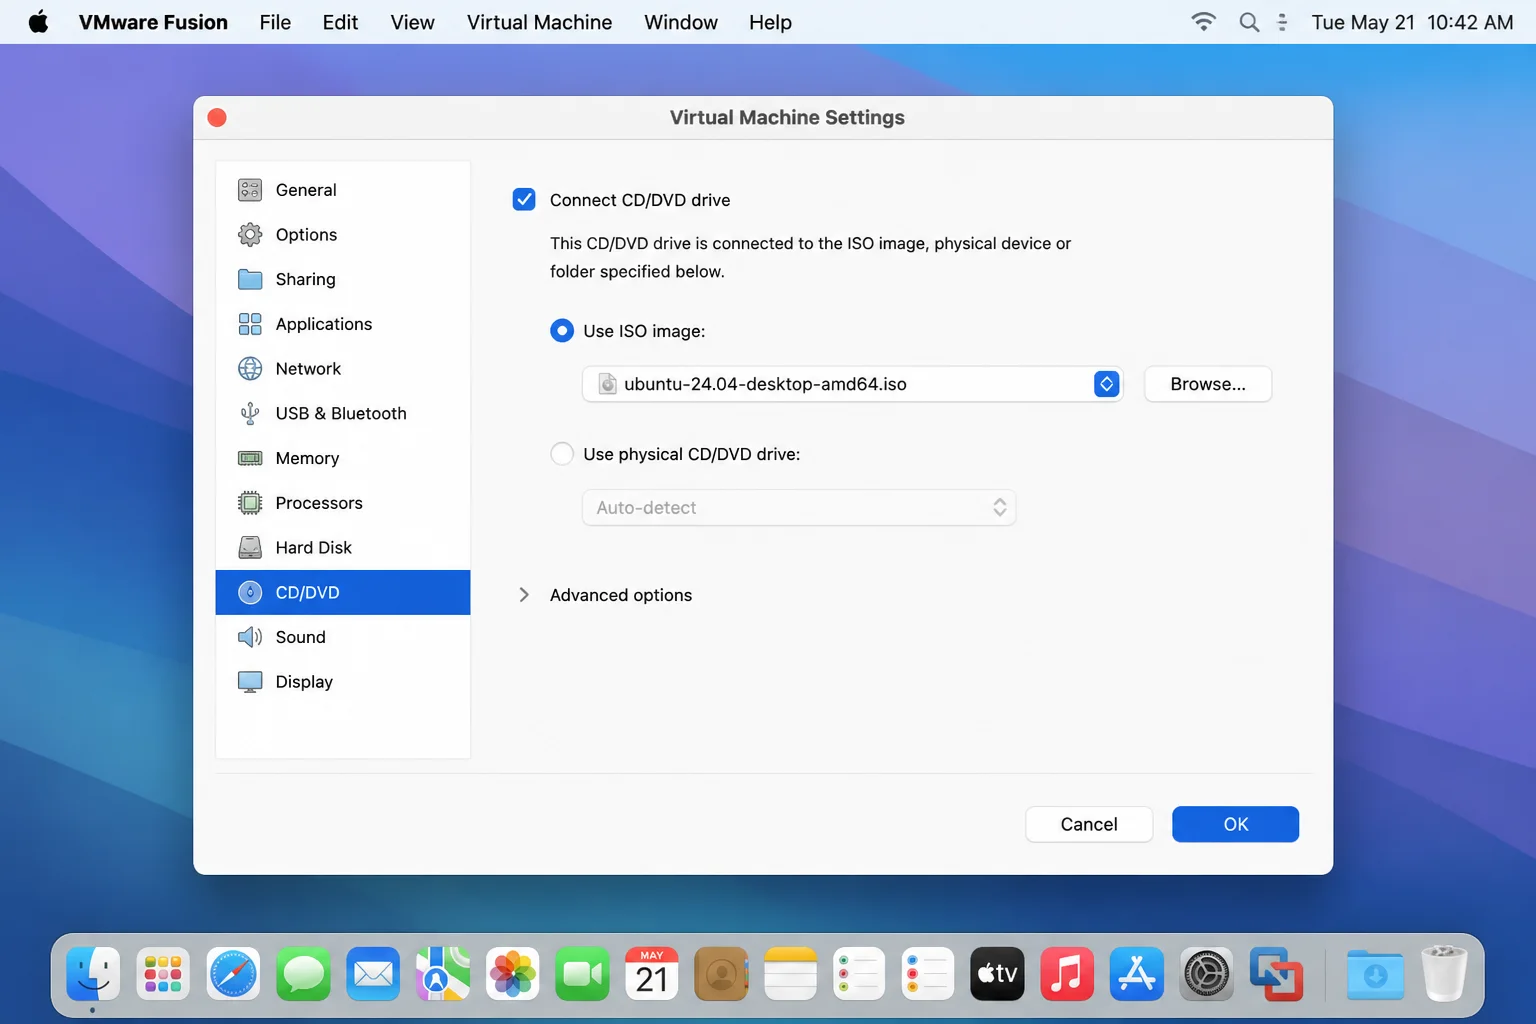1536x1024 pixels.
Task: Click the menu bar date and time
Action: point(1412,22)
